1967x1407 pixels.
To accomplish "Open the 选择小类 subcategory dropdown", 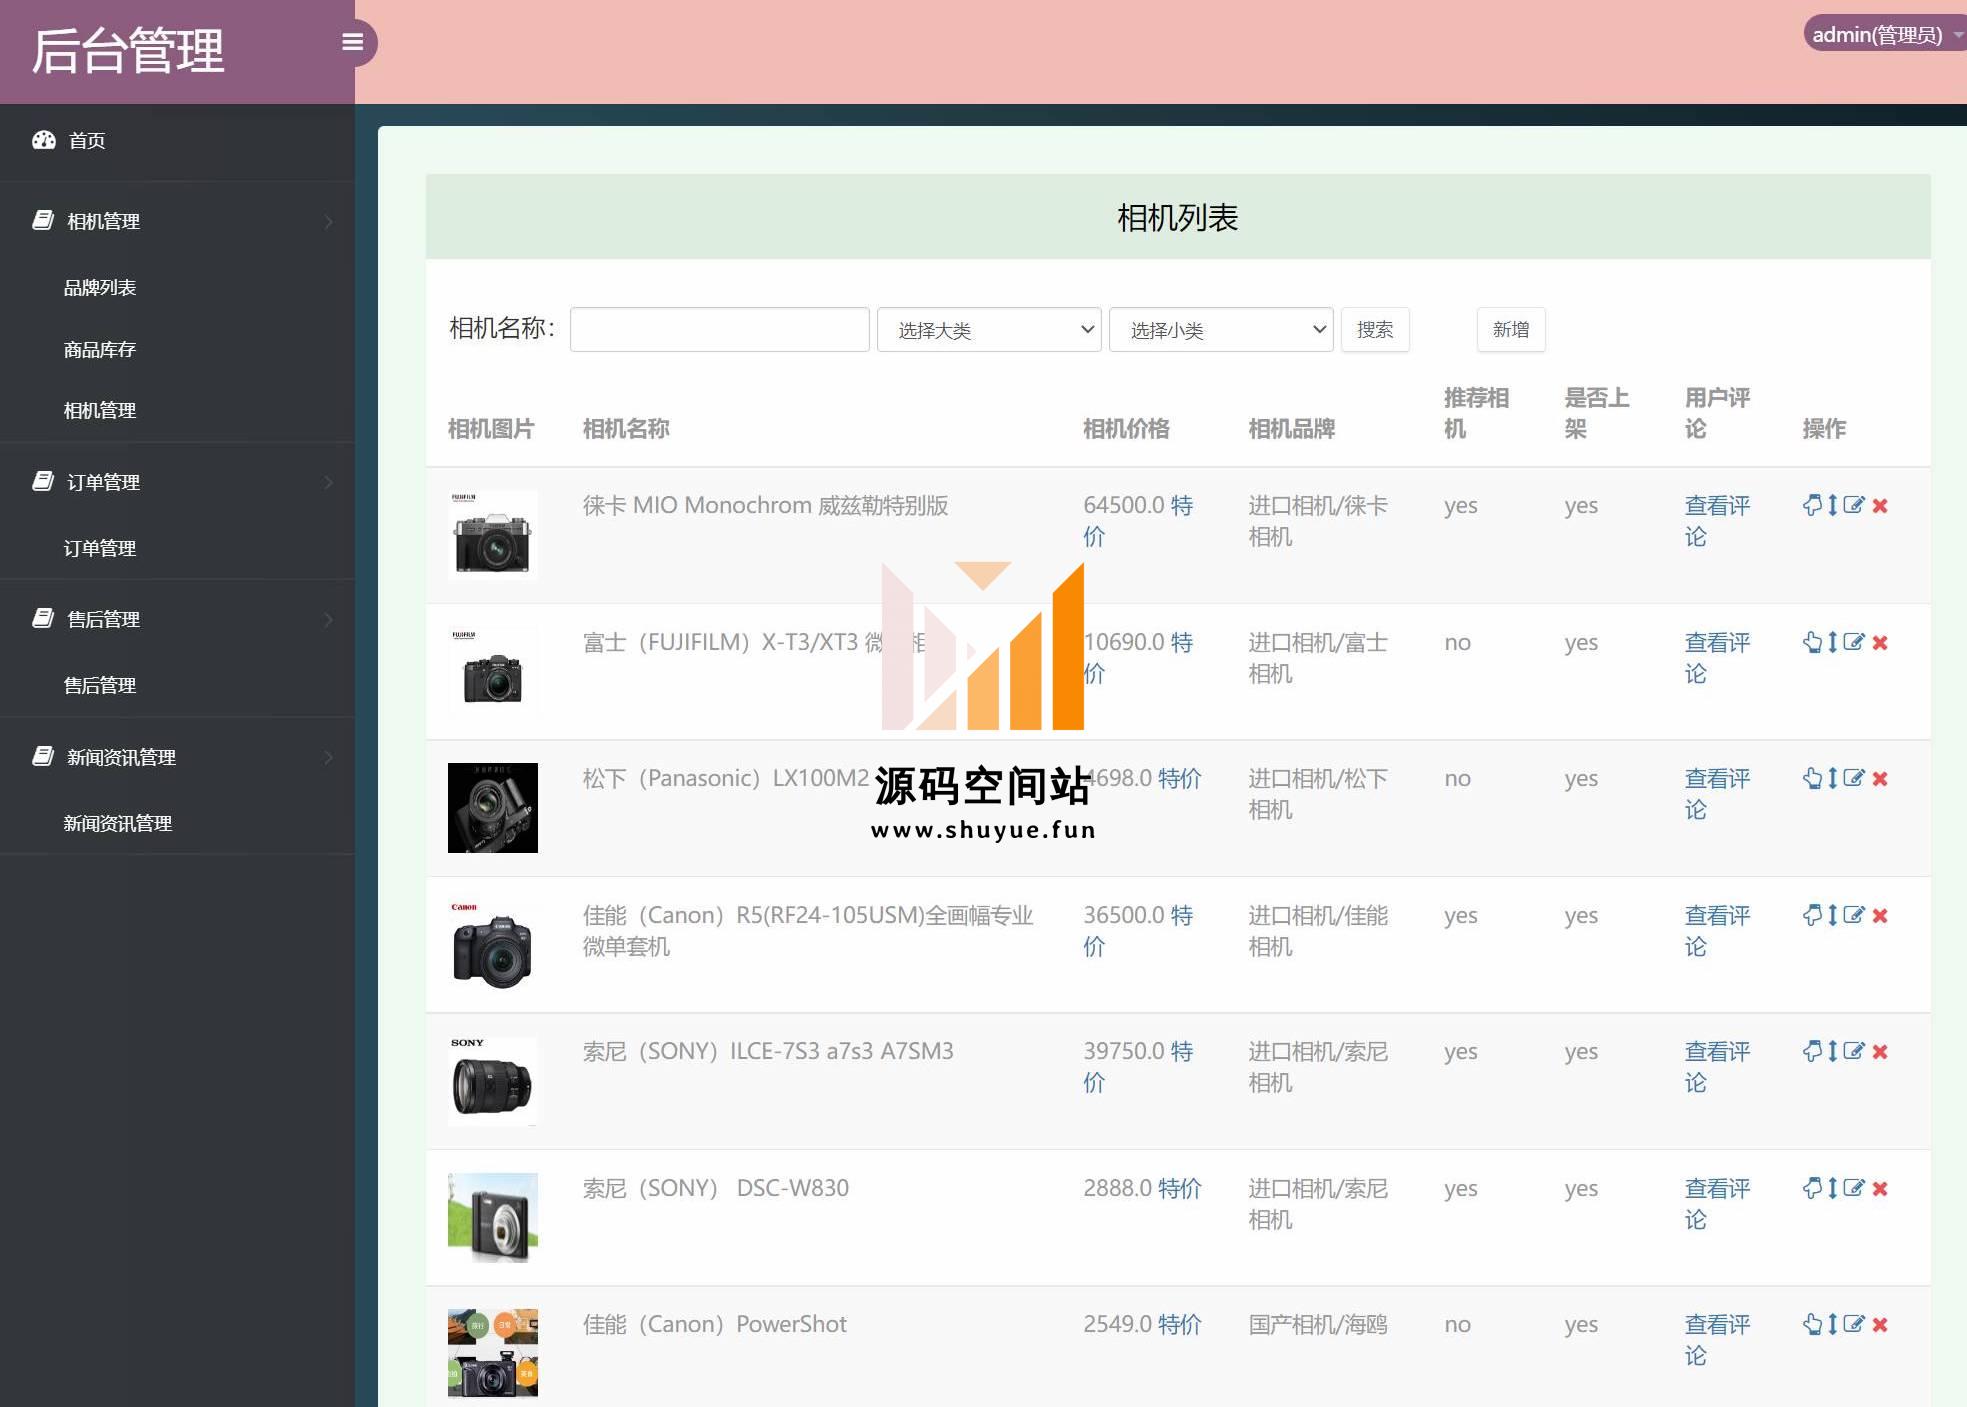I will [1221, 330].
